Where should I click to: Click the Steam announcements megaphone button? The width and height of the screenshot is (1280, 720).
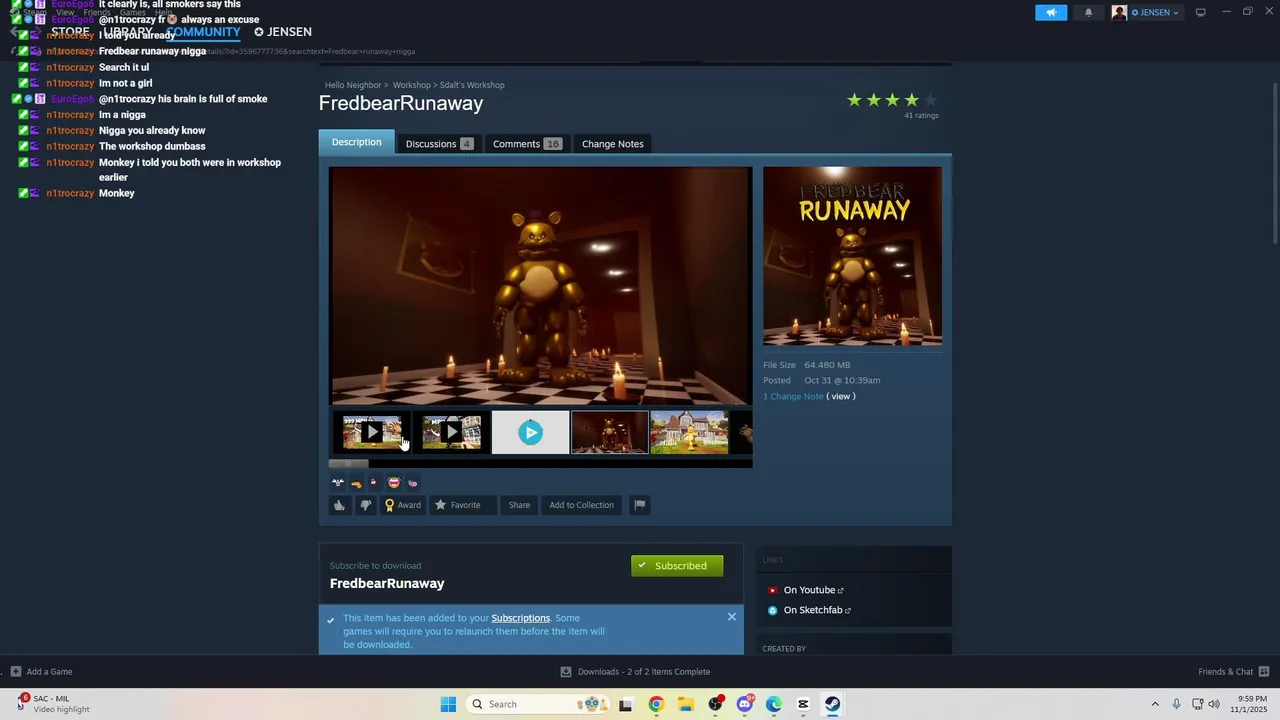(1051, 12)
